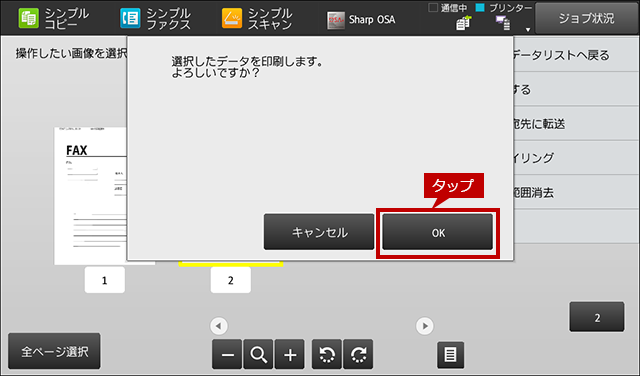Open Simple Fax (シンプルファクス) mode
Screen dimensions: 640x376
[x=155, y=19]
